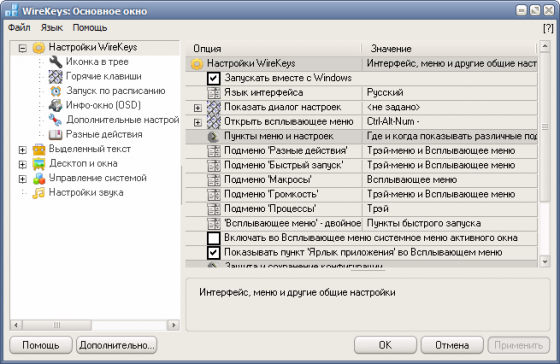Toggle Показывать пункт 'Ярлык приложения' checkbox
The image size is (560, 364).
click(214, 253)
